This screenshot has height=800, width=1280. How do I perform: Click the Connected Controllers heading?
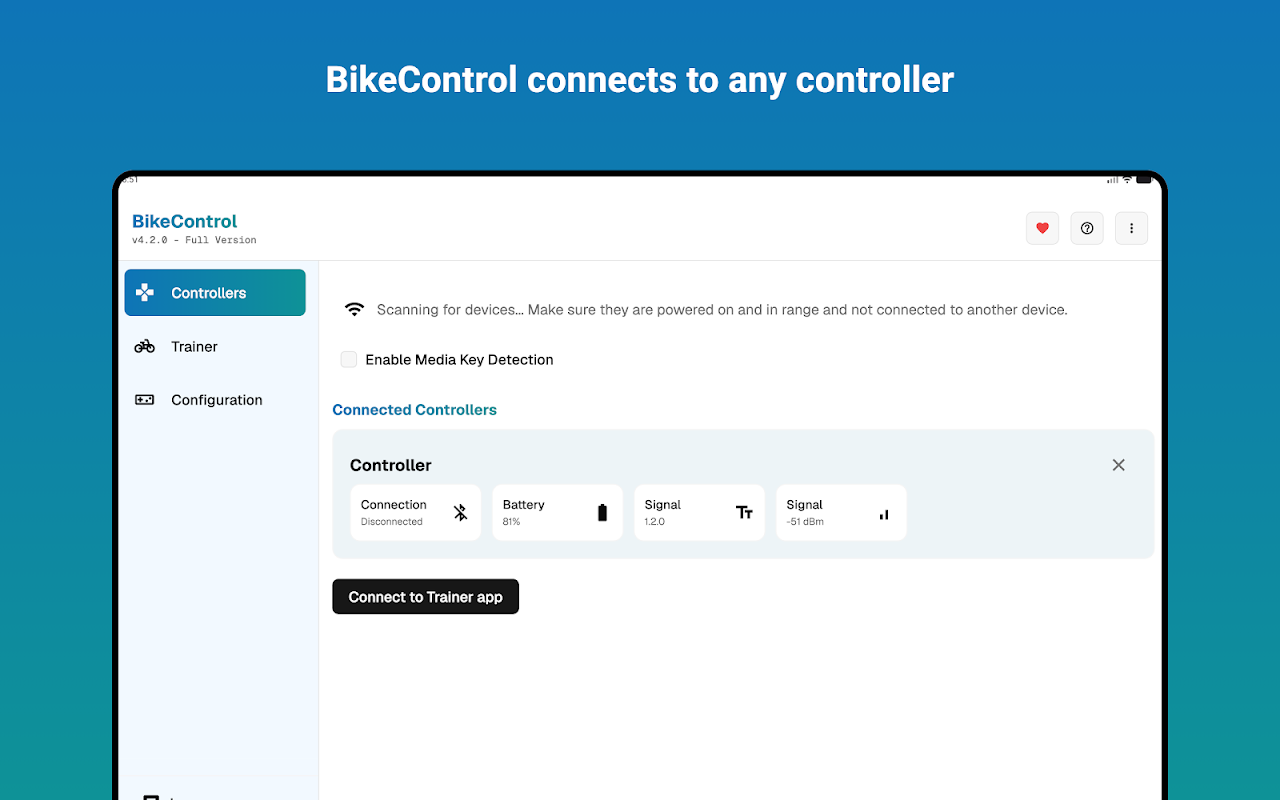click(414, 410)
